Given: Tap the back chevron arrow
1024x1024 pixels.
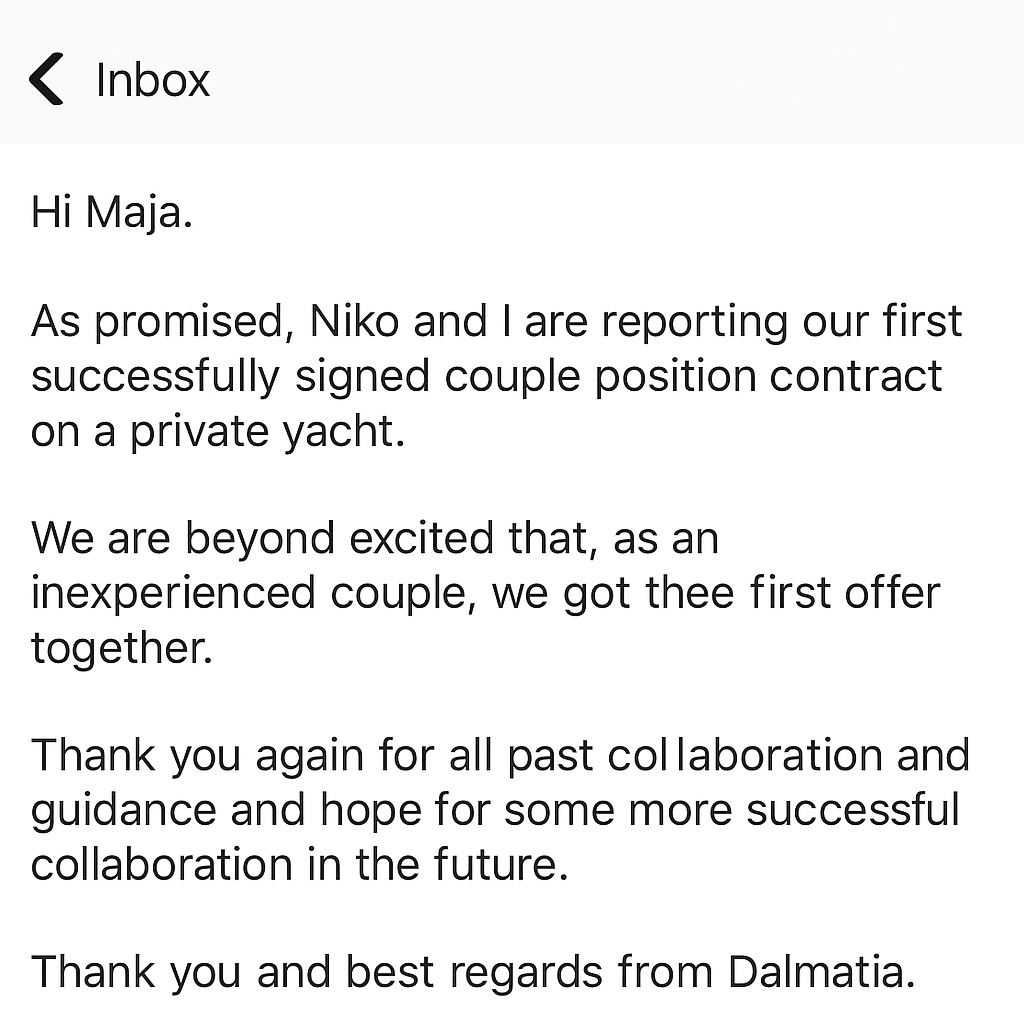Looking at the screenshot, I should [x=46, y=80].
